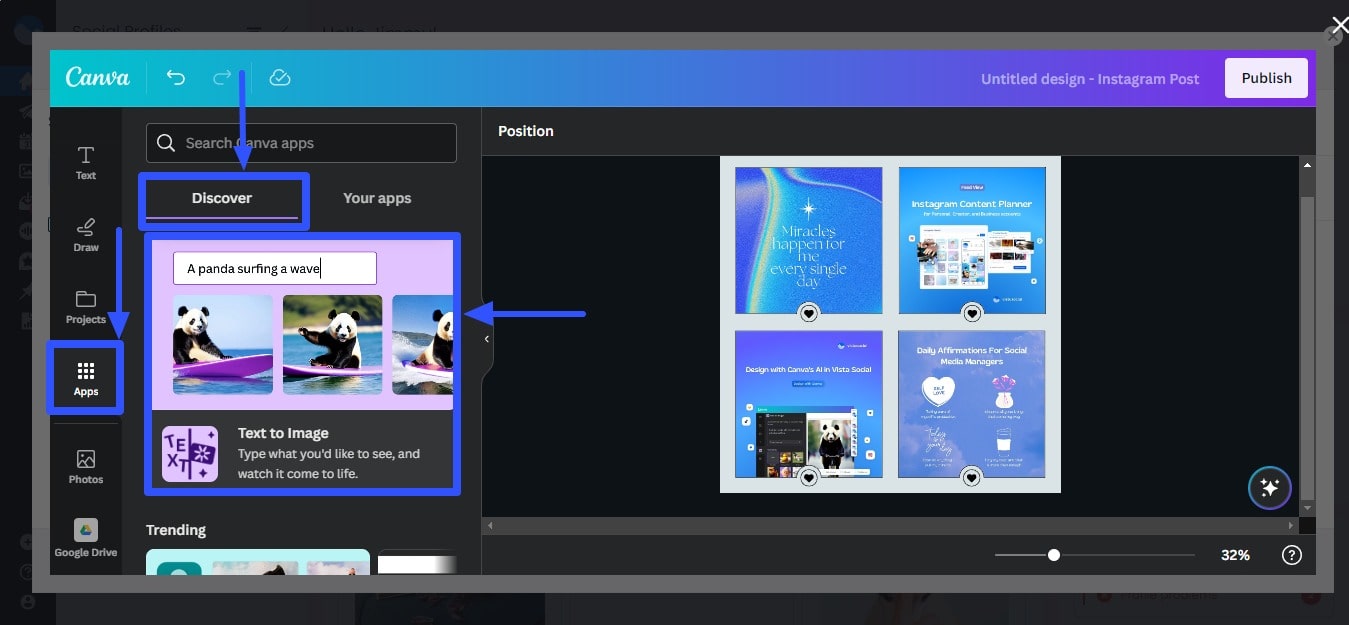The image size is (1349, 625).
Task: Open the Apps panel
Action: [x=85, y=377]
